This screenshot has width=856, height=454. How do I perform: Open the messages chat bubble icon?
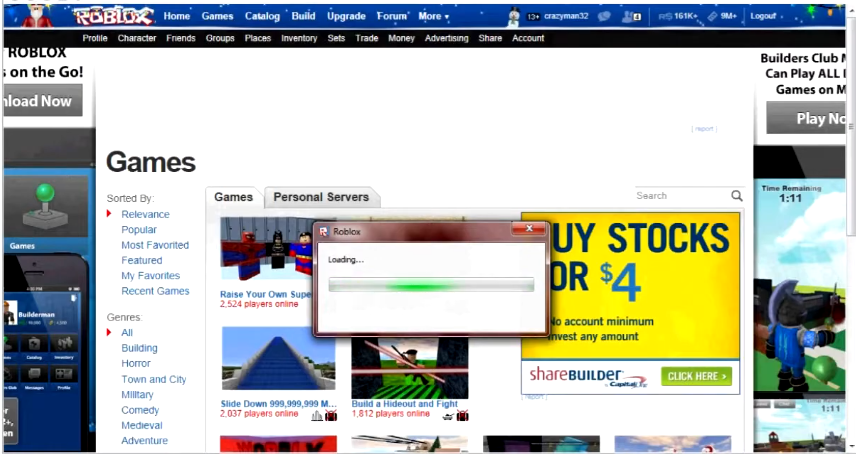point(604,17)
